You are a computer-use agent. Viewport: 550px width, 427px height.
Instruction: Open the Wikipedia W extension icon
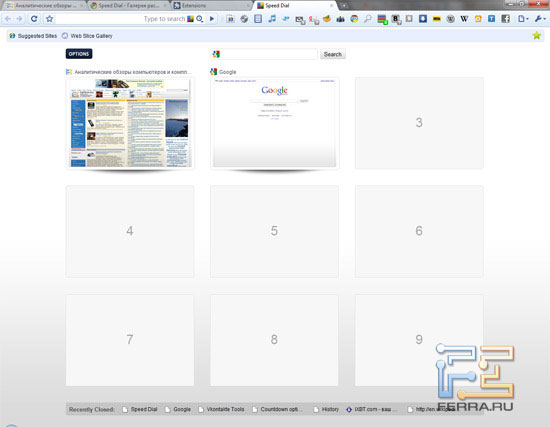464,19
